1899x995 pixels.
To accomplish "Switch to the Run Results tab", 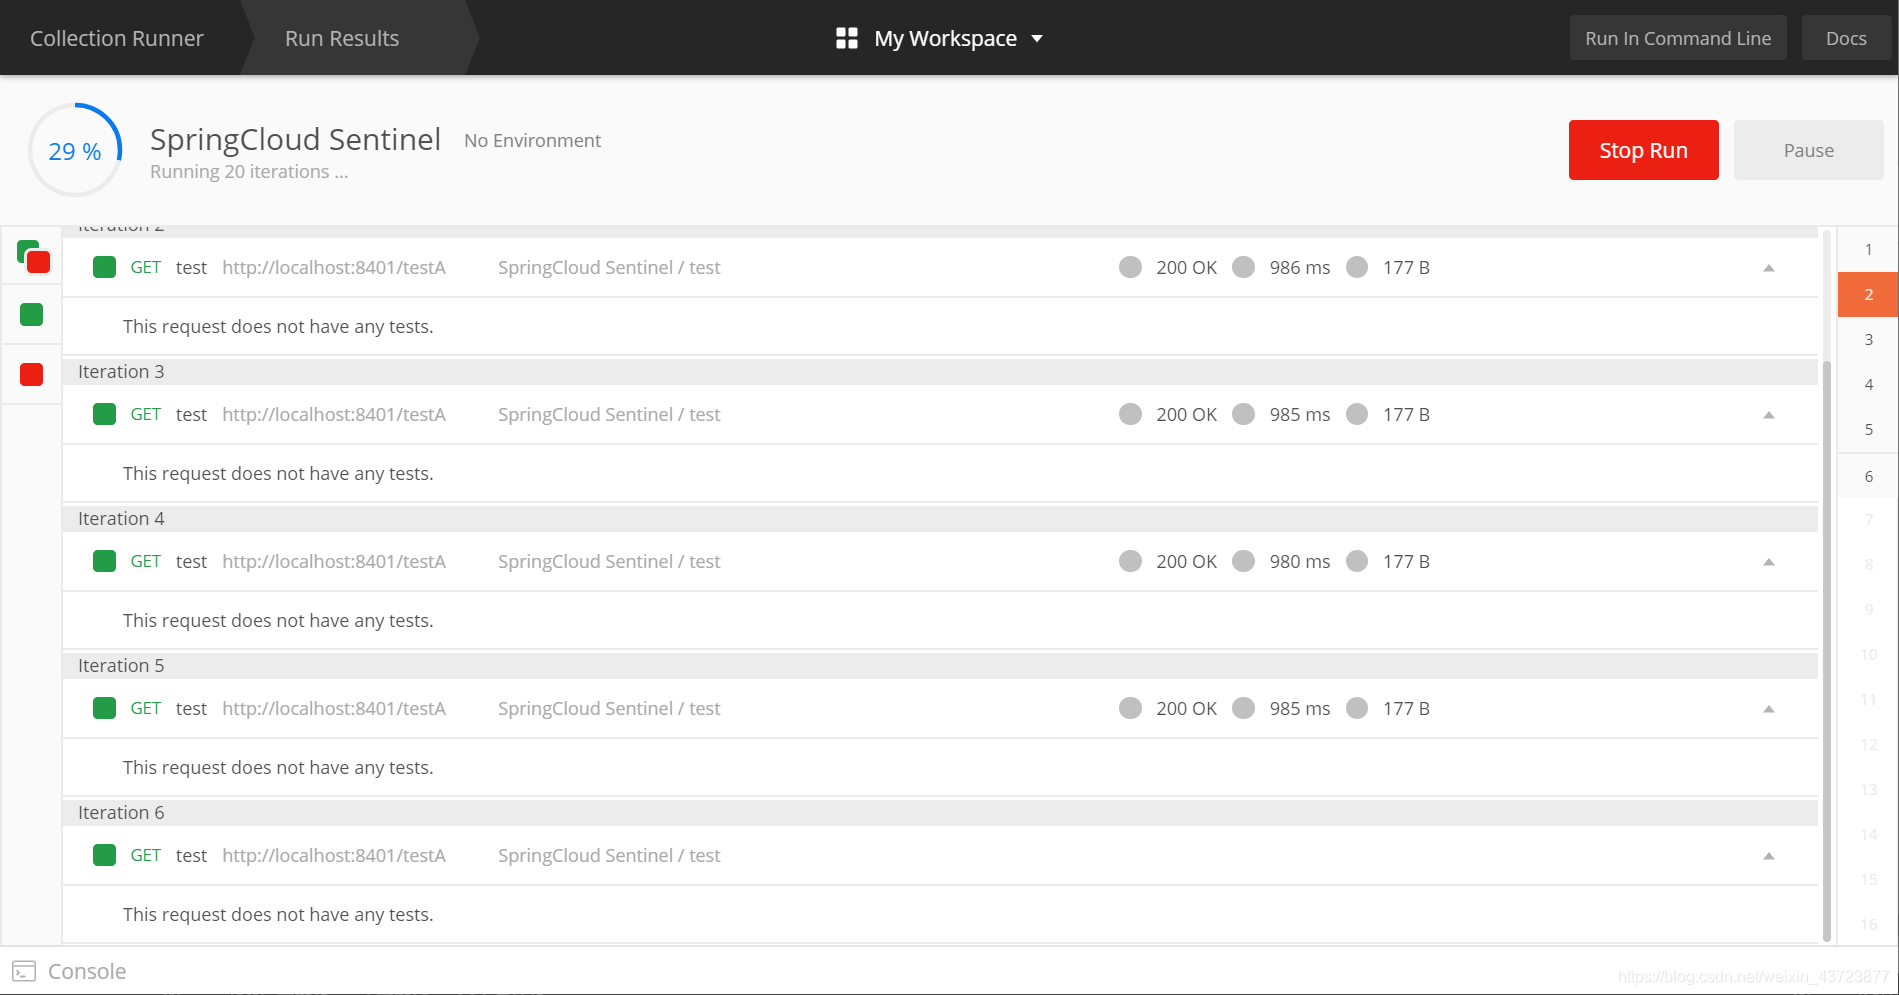I will pos(342,38).
